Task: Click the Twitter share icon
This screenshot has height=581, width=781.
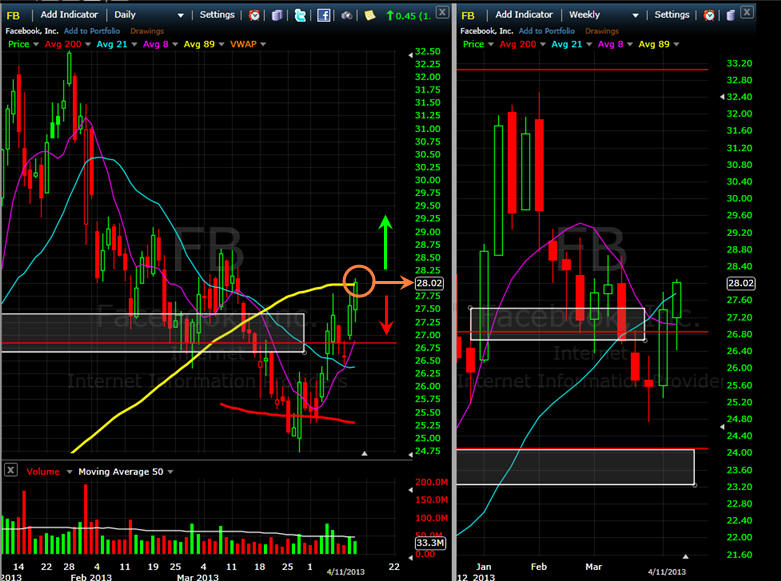Action: click(x=299, y=15)
